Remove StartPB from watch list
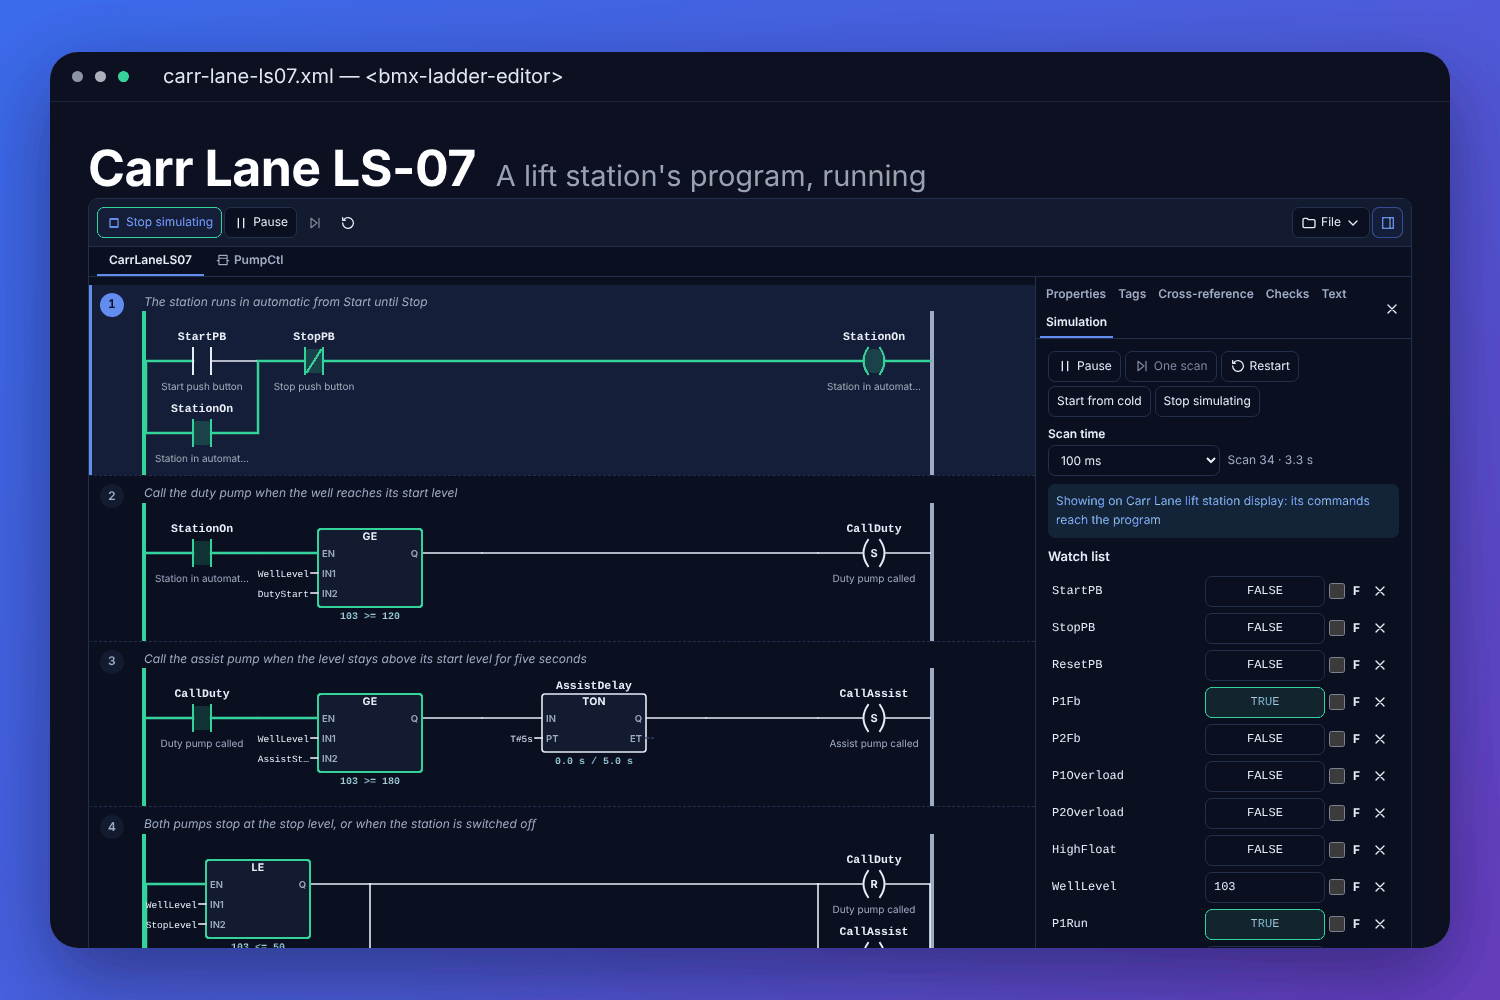1500x1000 pixels. [x=1380, y=591]
